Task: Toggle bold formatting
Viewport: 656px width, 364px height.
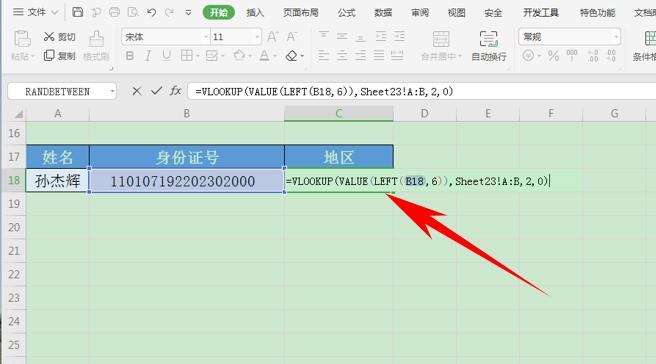Action: [x=130, y=56]
